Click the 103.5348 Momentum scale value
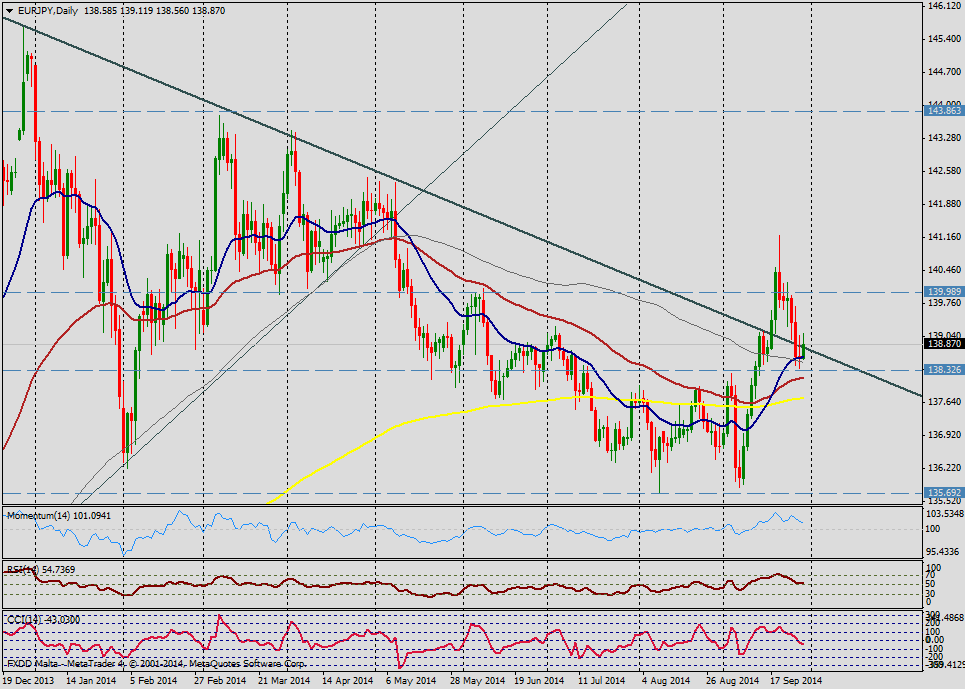The height and width of the screenshot is (689, 965). 945,512
